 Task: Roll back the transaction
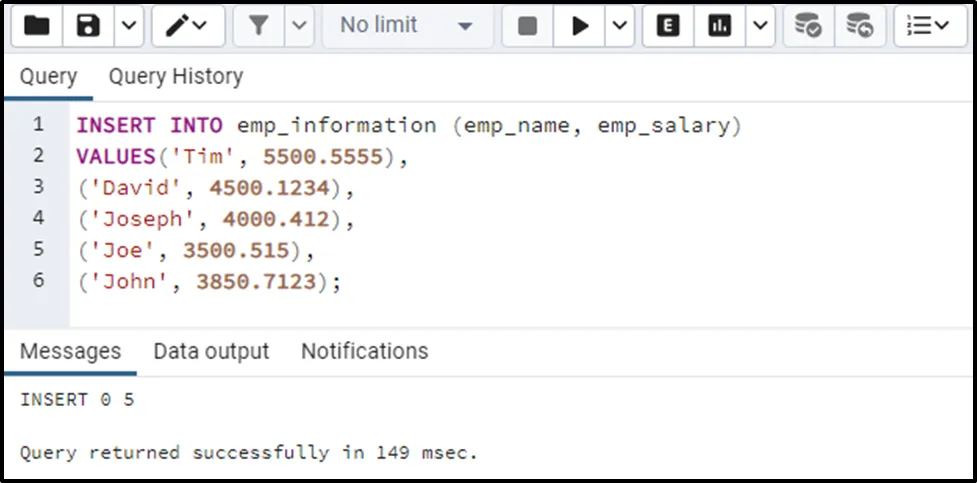(x=858, y=27)
